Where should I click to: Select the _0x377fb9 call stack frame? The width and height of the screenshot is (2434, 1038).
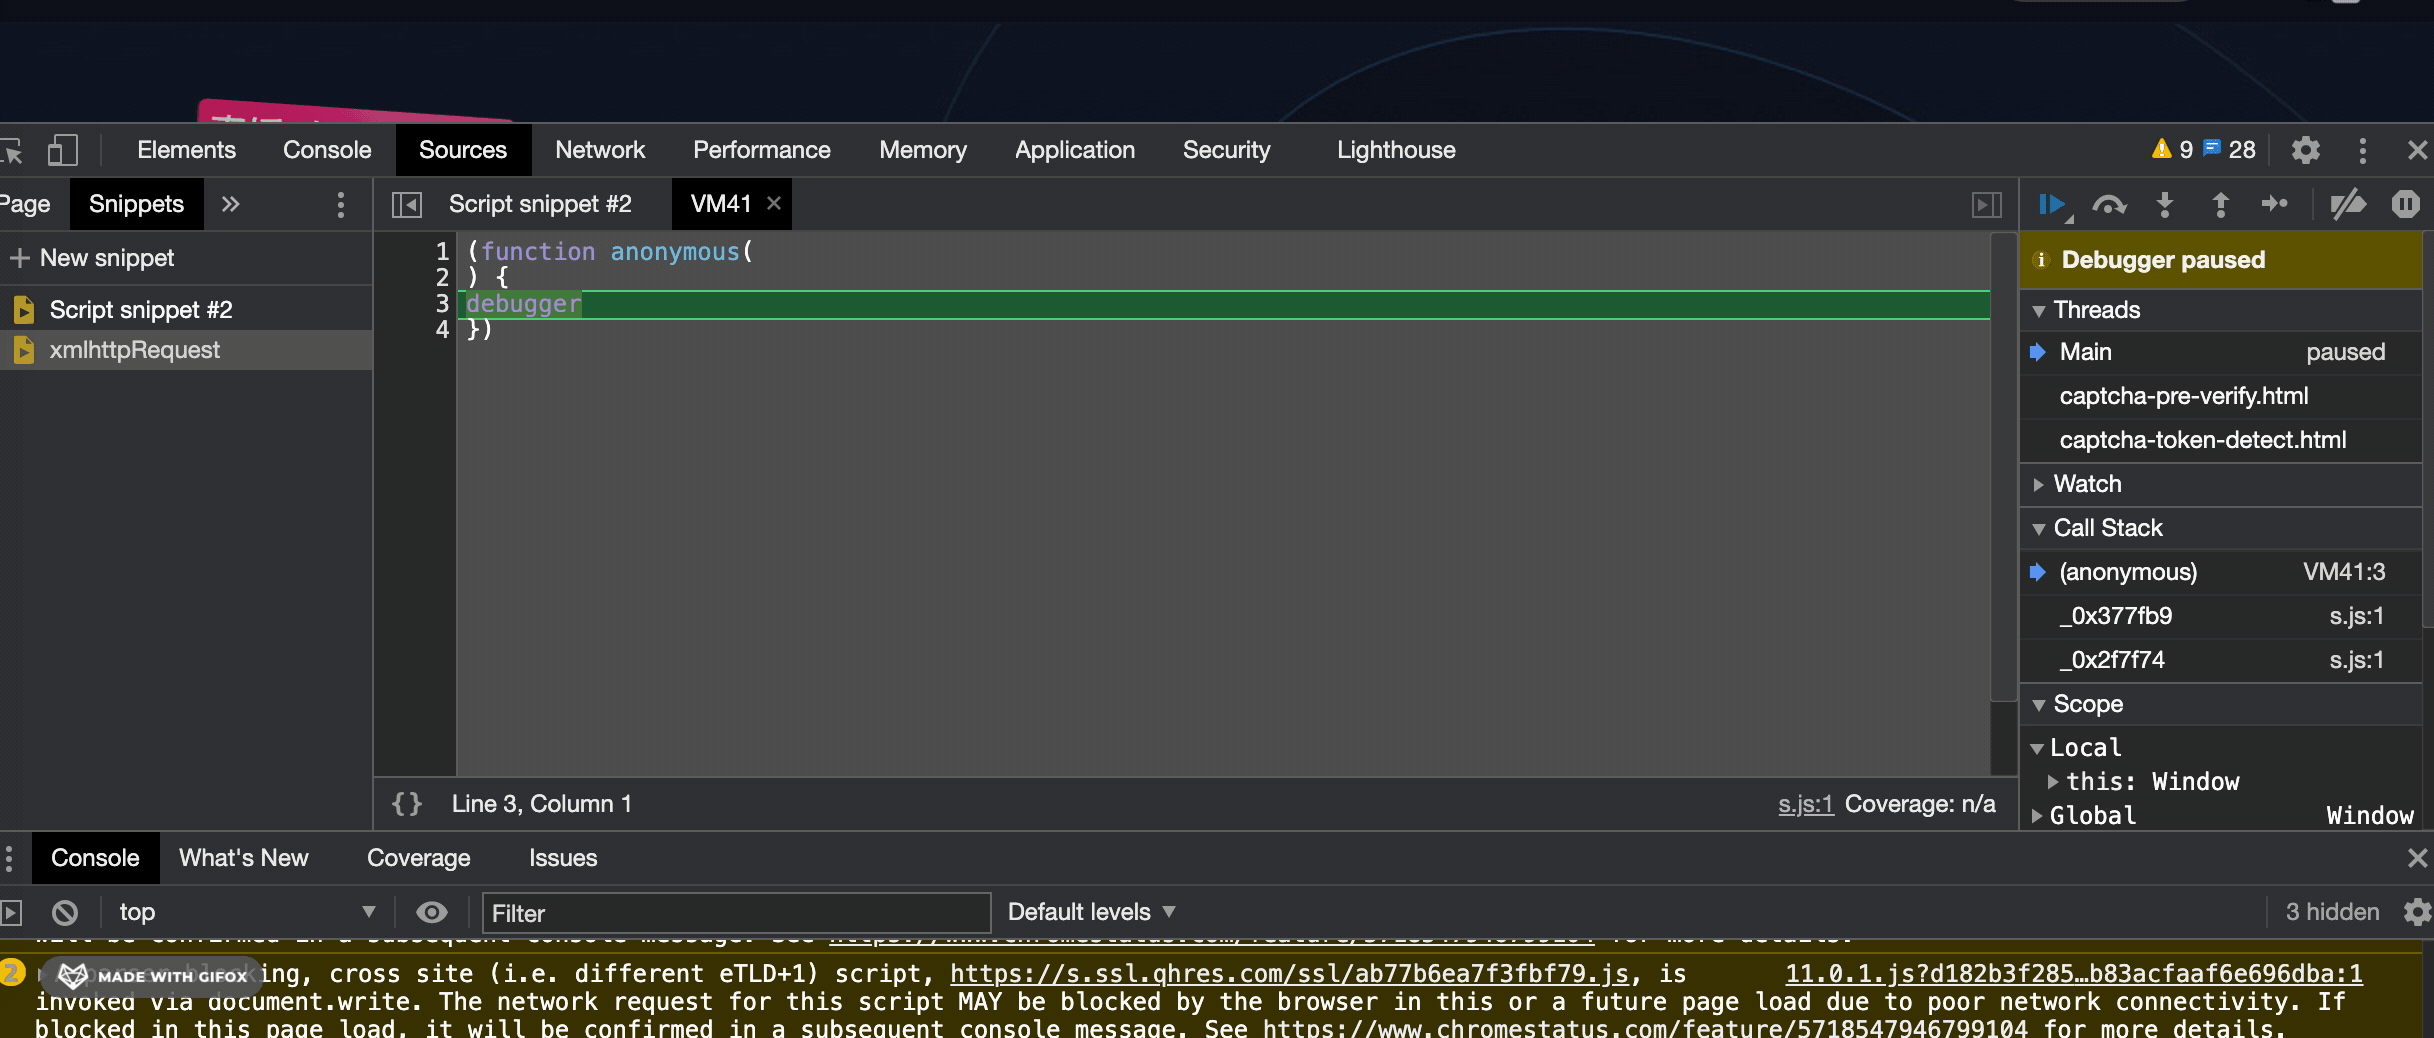[x=2221, y=616]
